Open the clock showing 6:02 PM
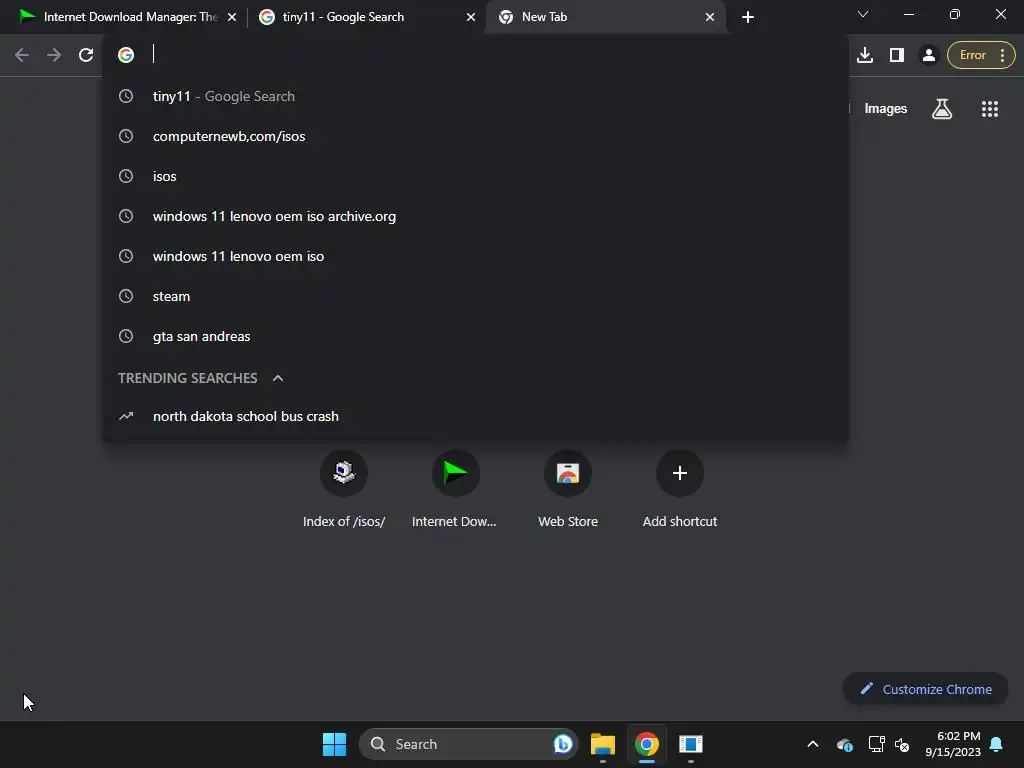 [x=953, y=744]
